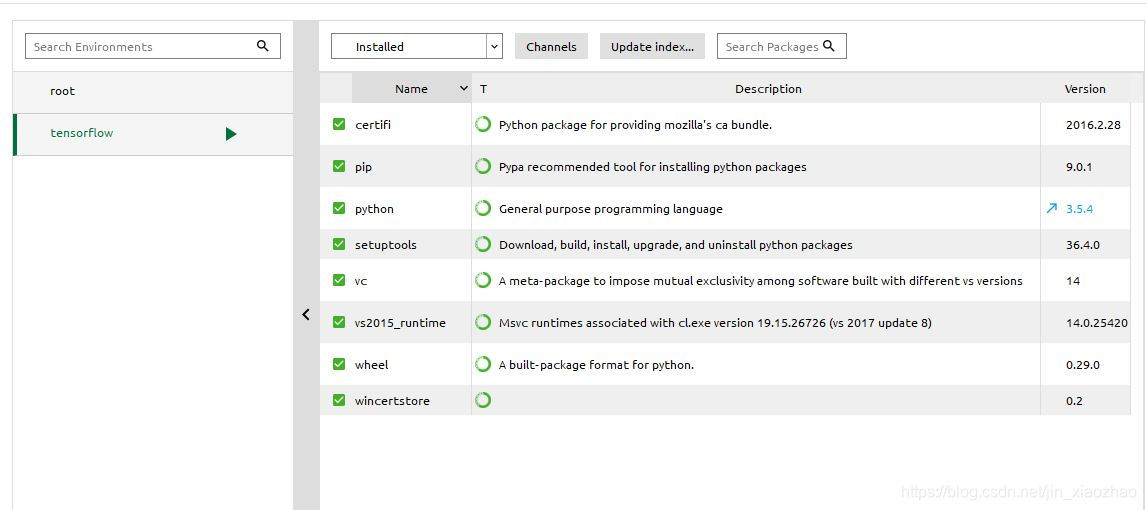Uncheck the certifi package checkbox
This screenshot has height=510, width=1146.
(338, 124)
